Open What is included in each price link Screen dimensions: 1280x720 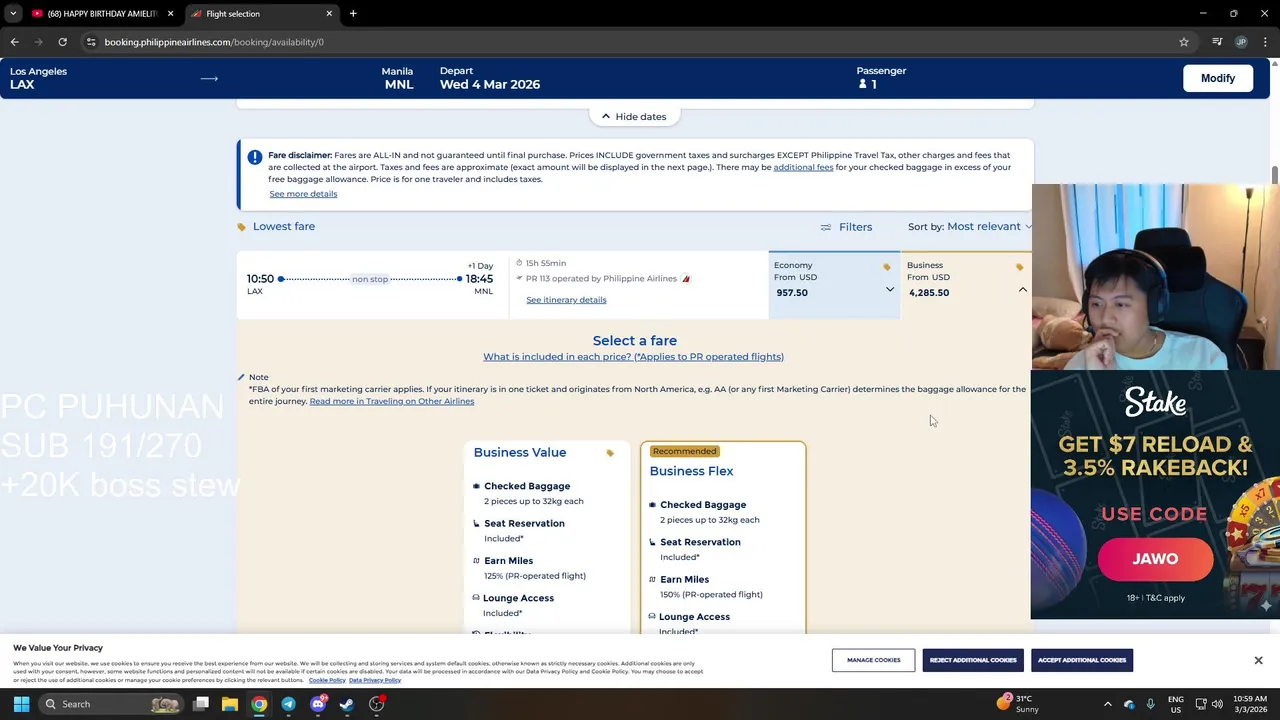(x=633, y=357)
